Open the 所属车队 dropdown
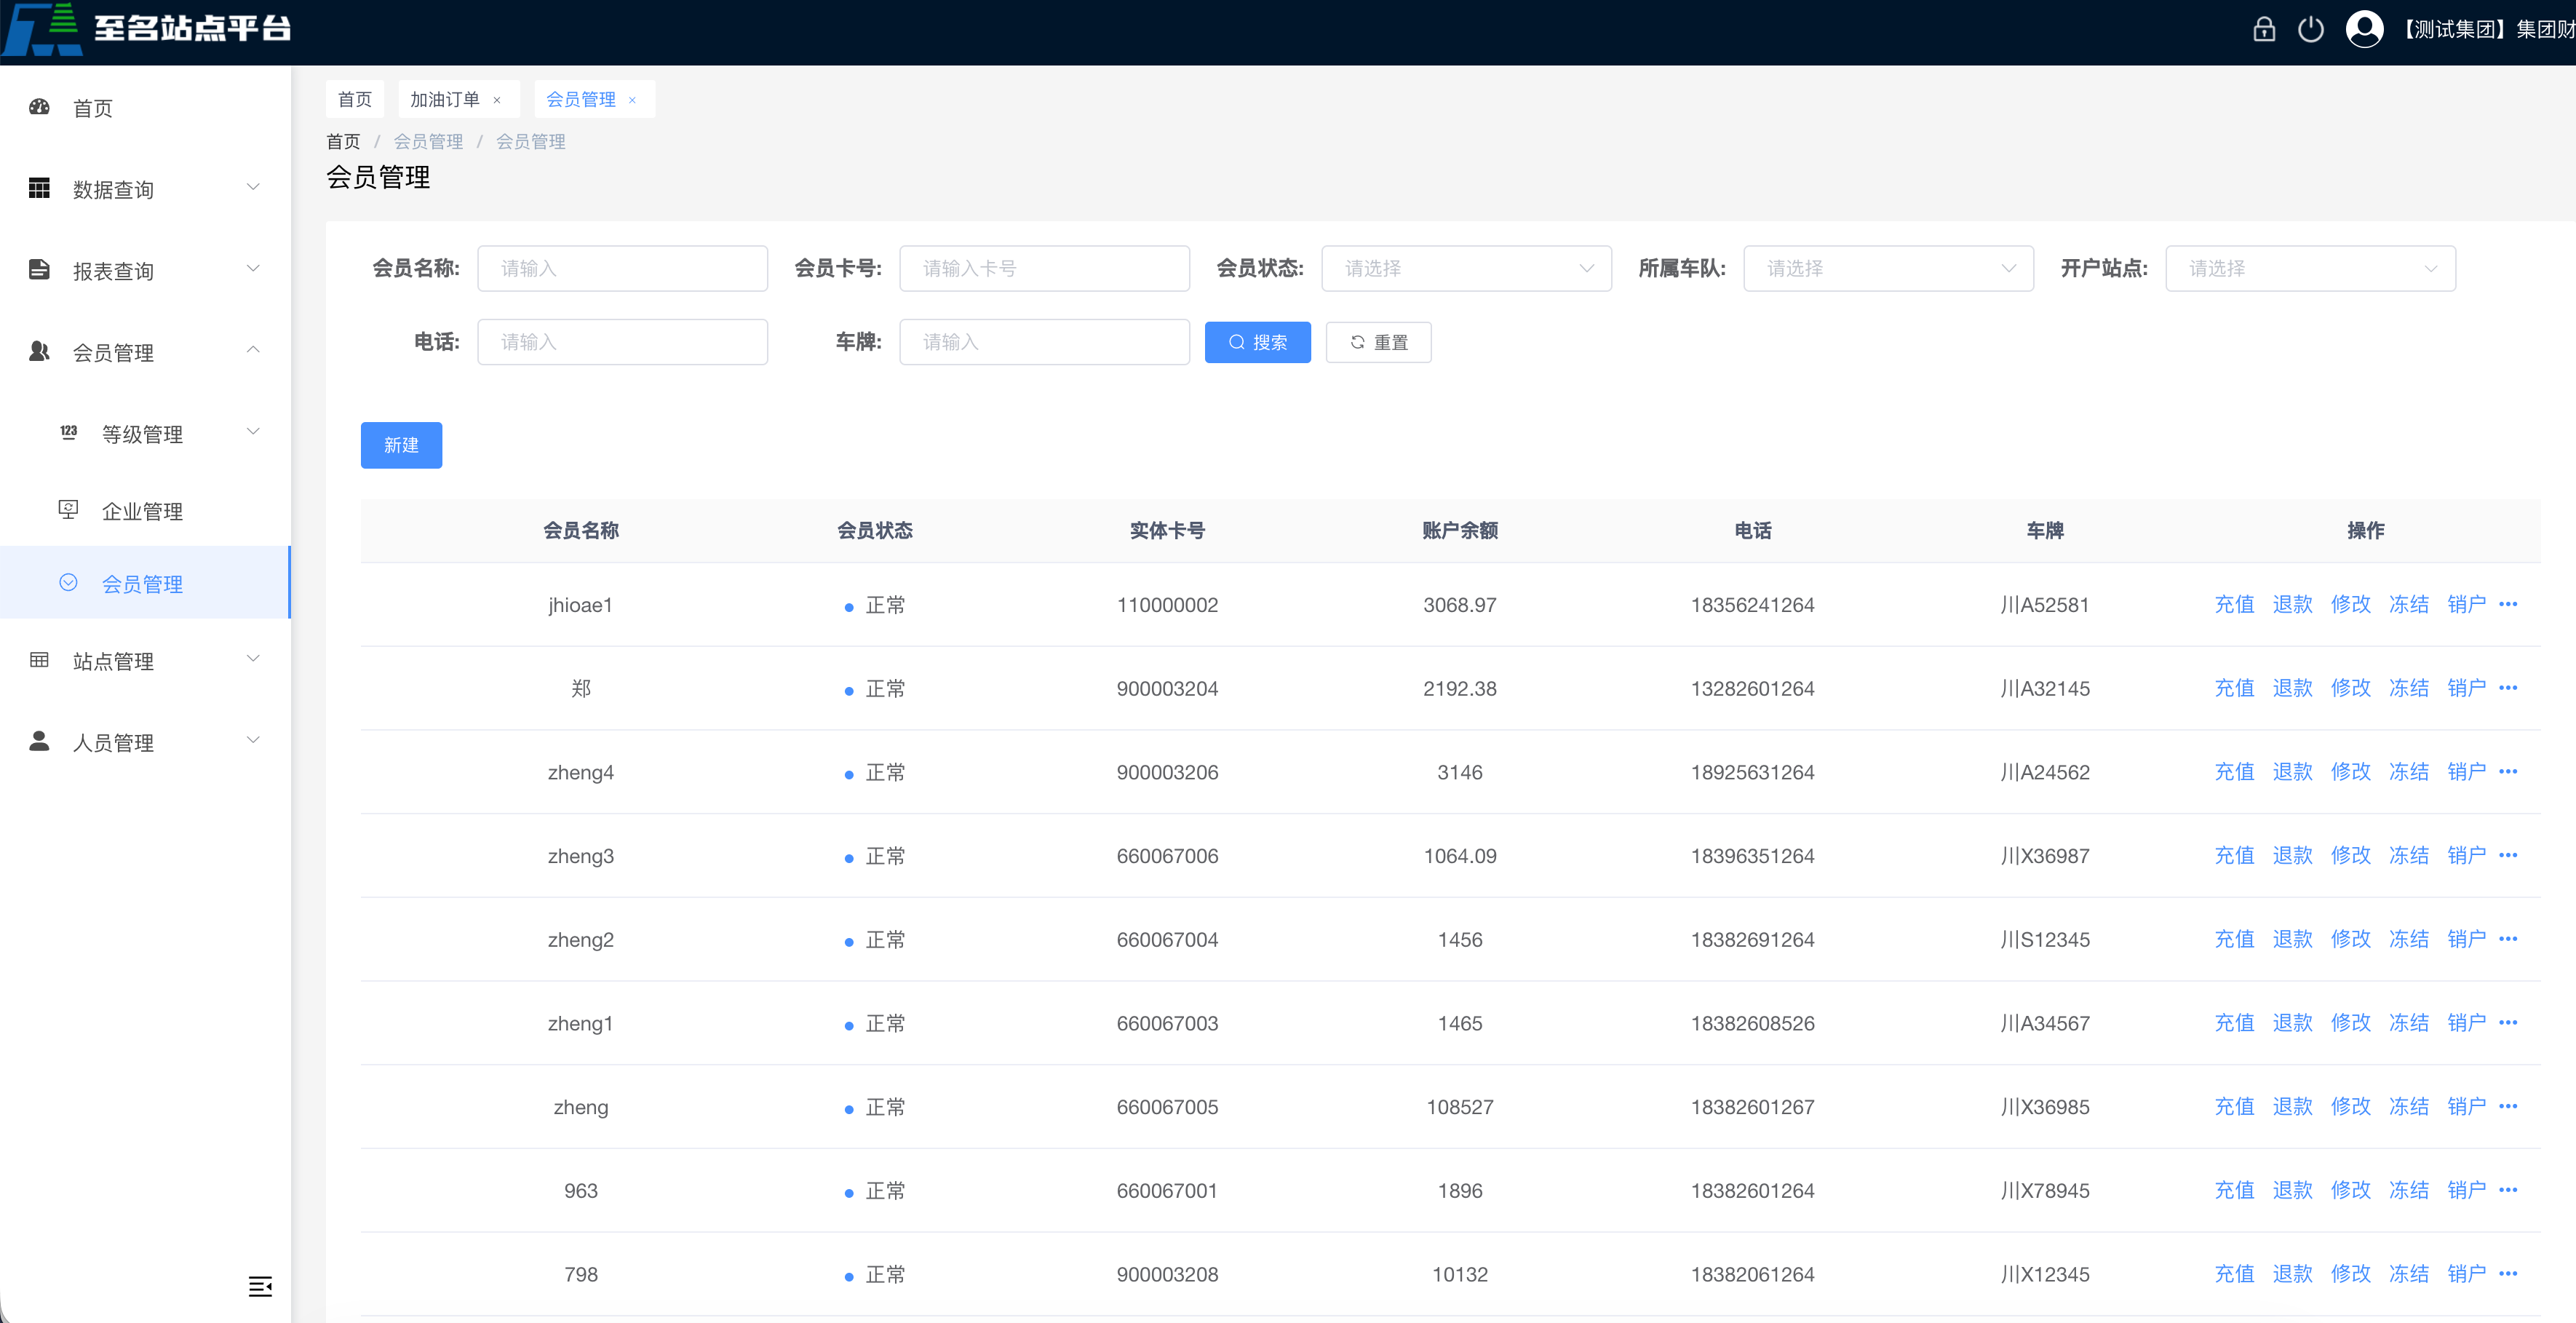The height and width of the screenshot is (1323, 2576). (1888, 268)
